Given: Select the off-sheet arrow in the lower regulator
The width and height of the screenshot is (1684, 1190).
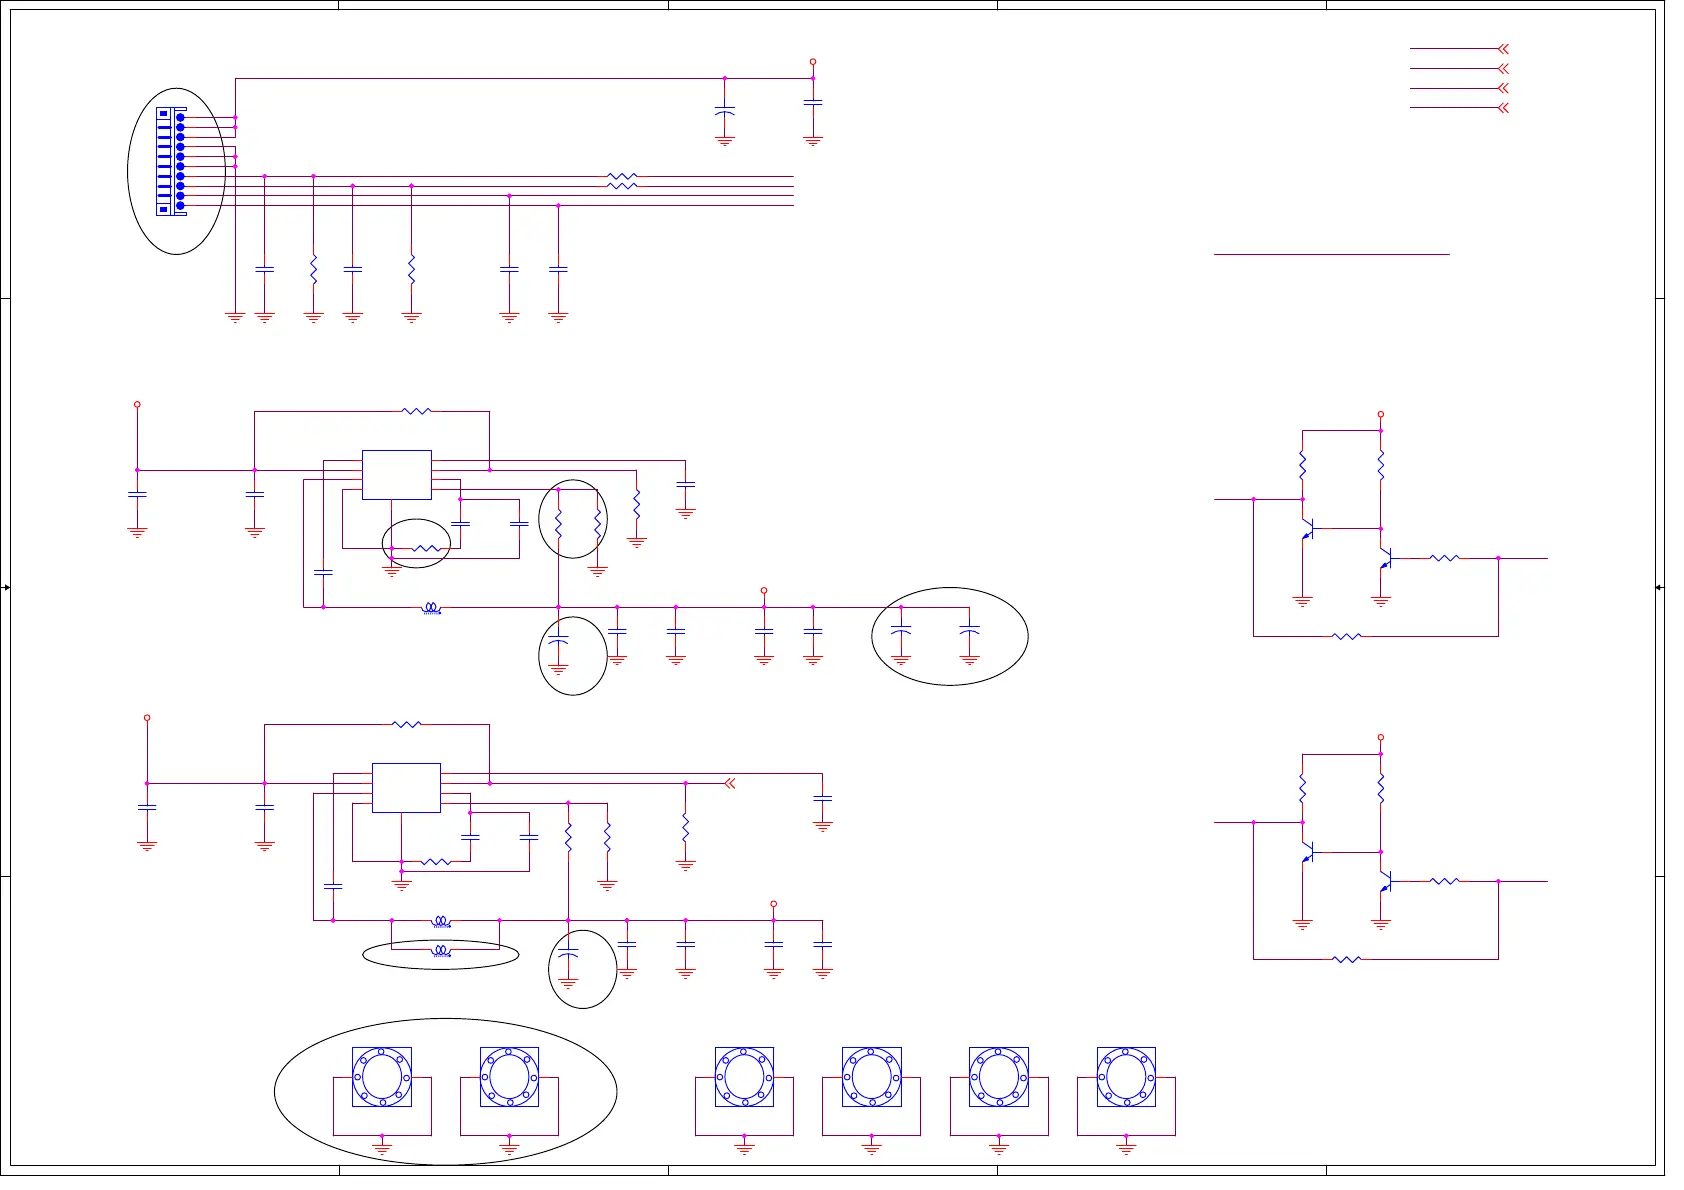Looking at the screenshot, I should tap(730, 783).
